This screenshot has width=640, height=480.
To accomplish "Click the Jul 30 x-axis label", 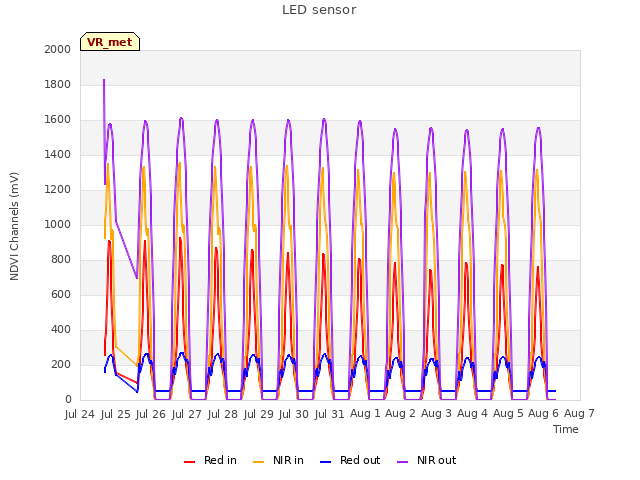I will (x=294, y=414).
